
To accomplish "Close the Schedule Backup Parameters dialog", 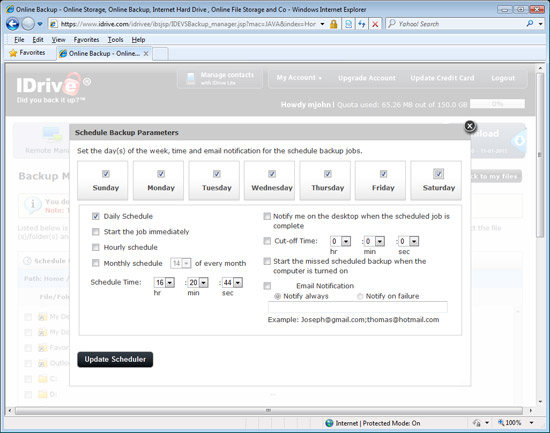I will [470, 126].
